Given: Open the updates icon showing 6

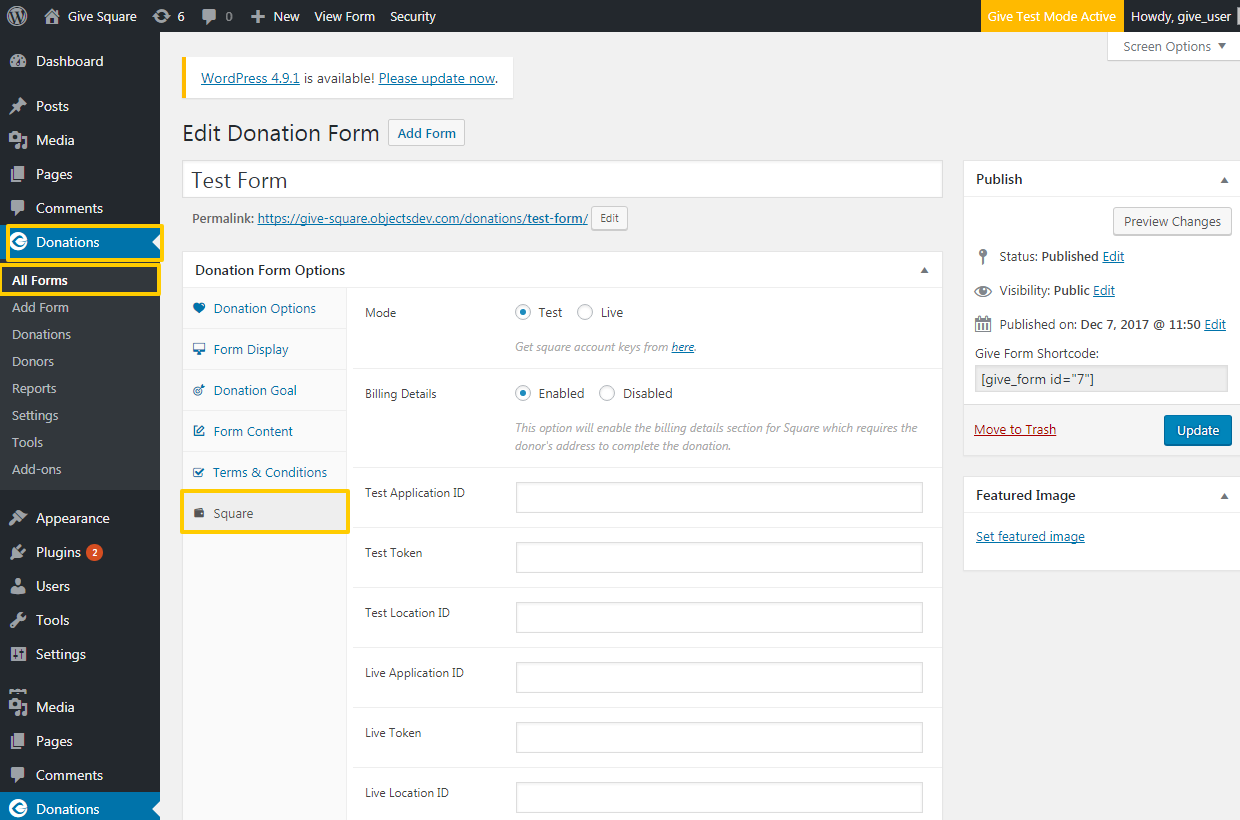Looking at the screenshot, I should (161, 16).
